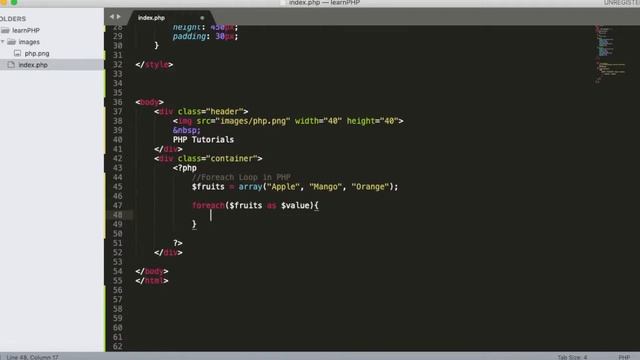Screen dimensions: 640x360
Task: Click the FOLDERS sidebar header
Action: click(x=13, y=19)
